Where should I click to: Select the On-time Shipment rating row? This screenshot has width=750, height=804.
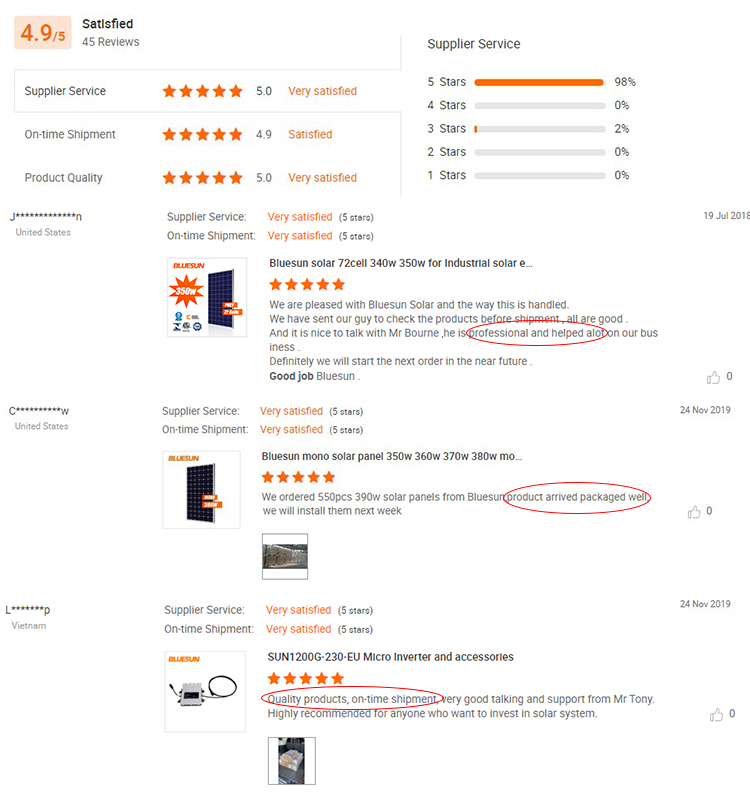coord(208,134)
